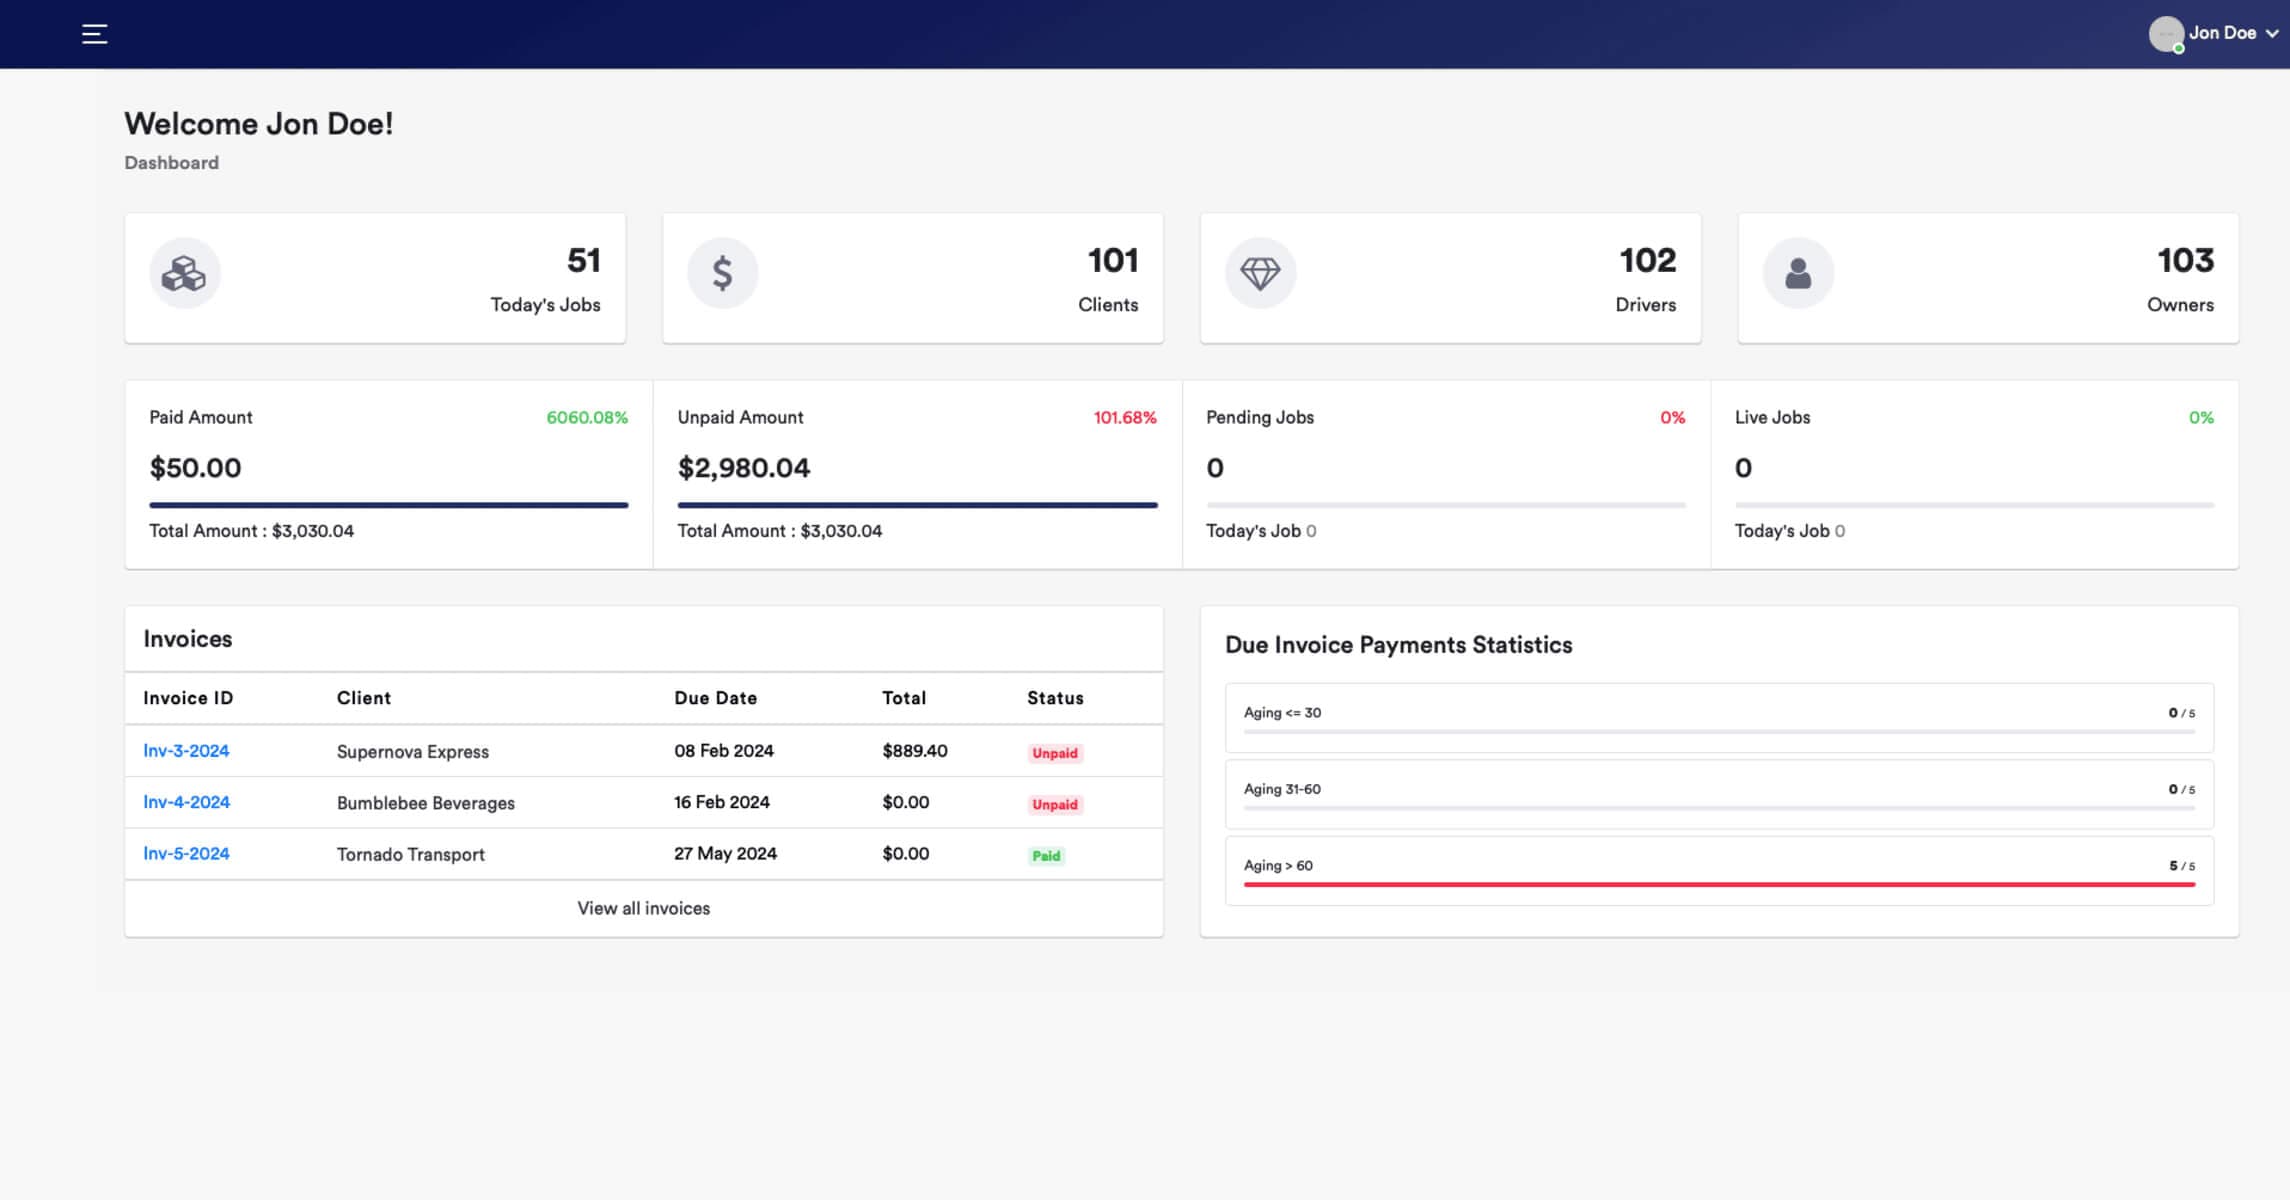Click the Invoices panel heading

click(x=188, y=639)
